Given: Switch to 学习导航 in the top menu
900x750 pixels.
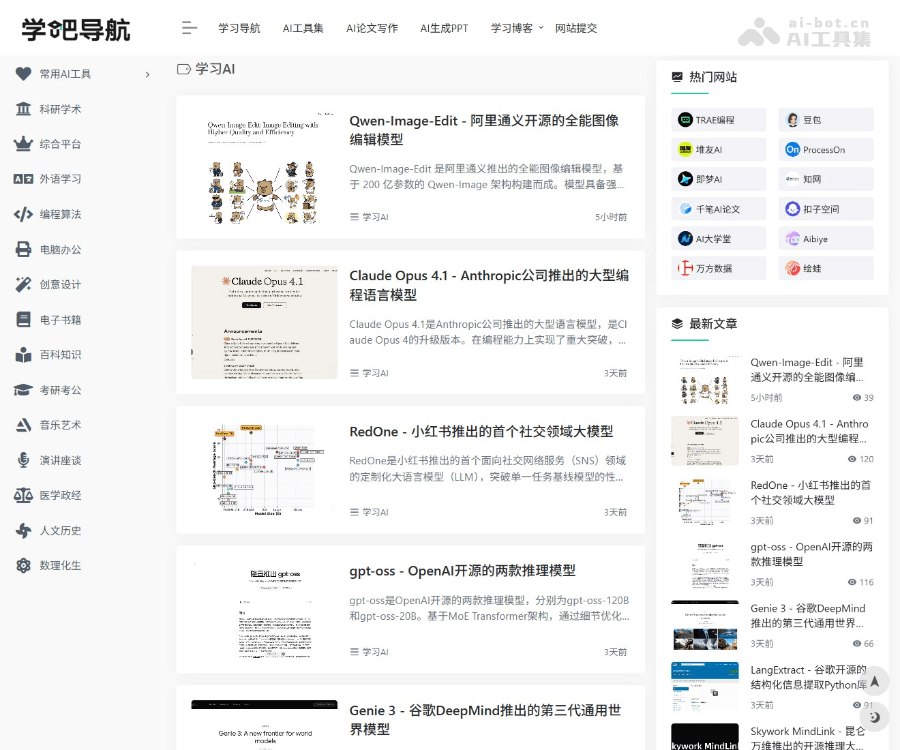Looking at the screenshot, I should click(x=239, y=28).
